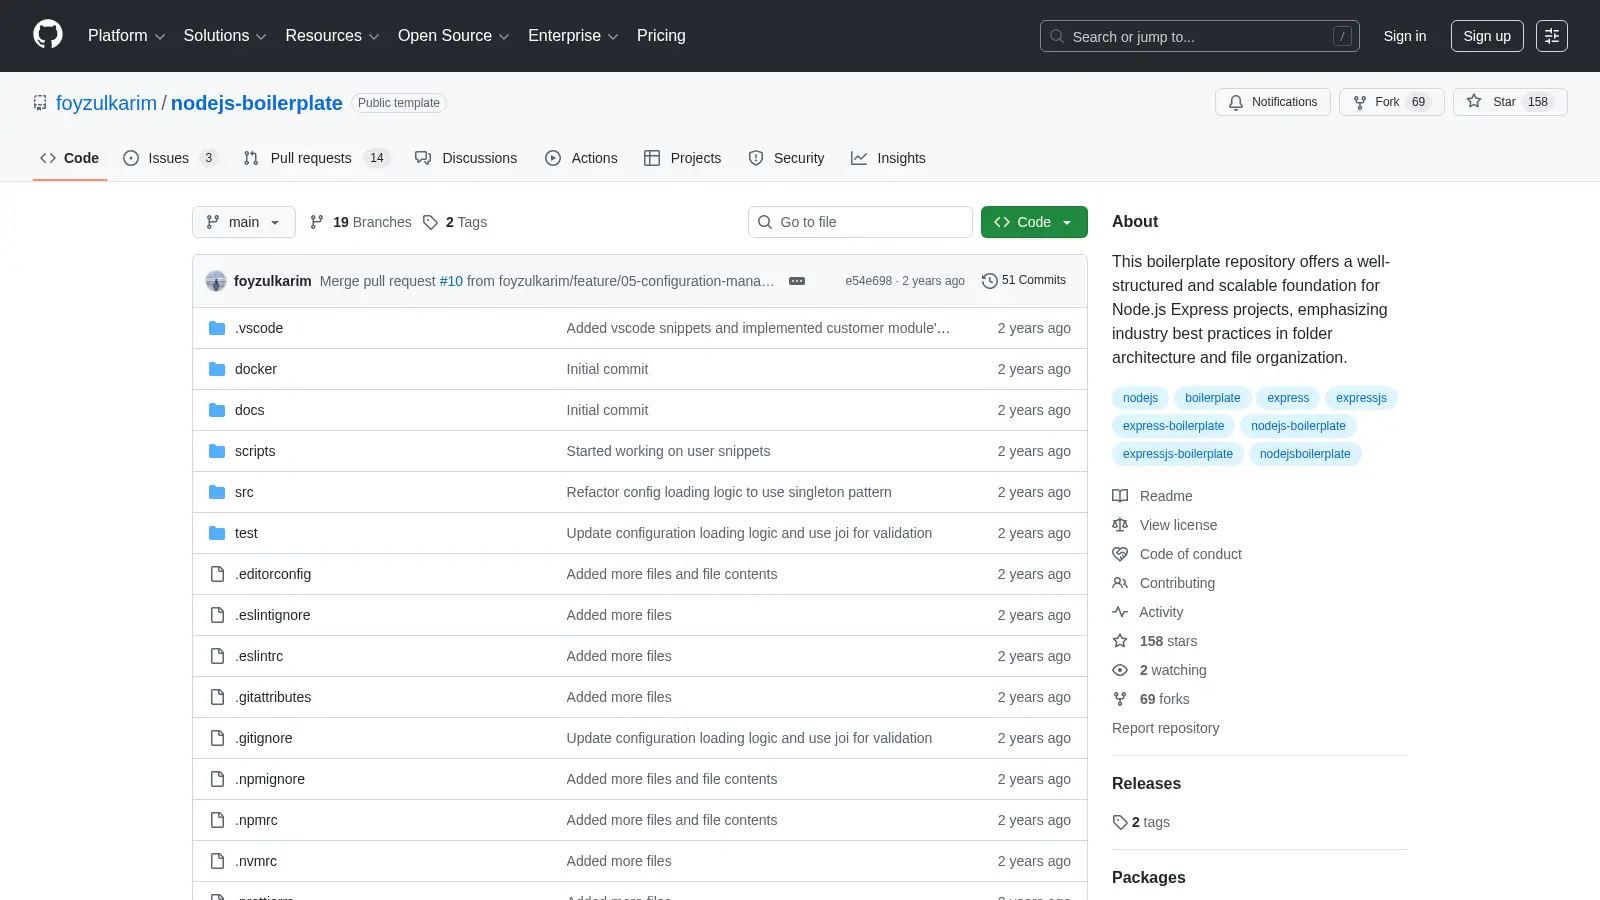Click the eye icon next to 2 watching

[1120, 670]
